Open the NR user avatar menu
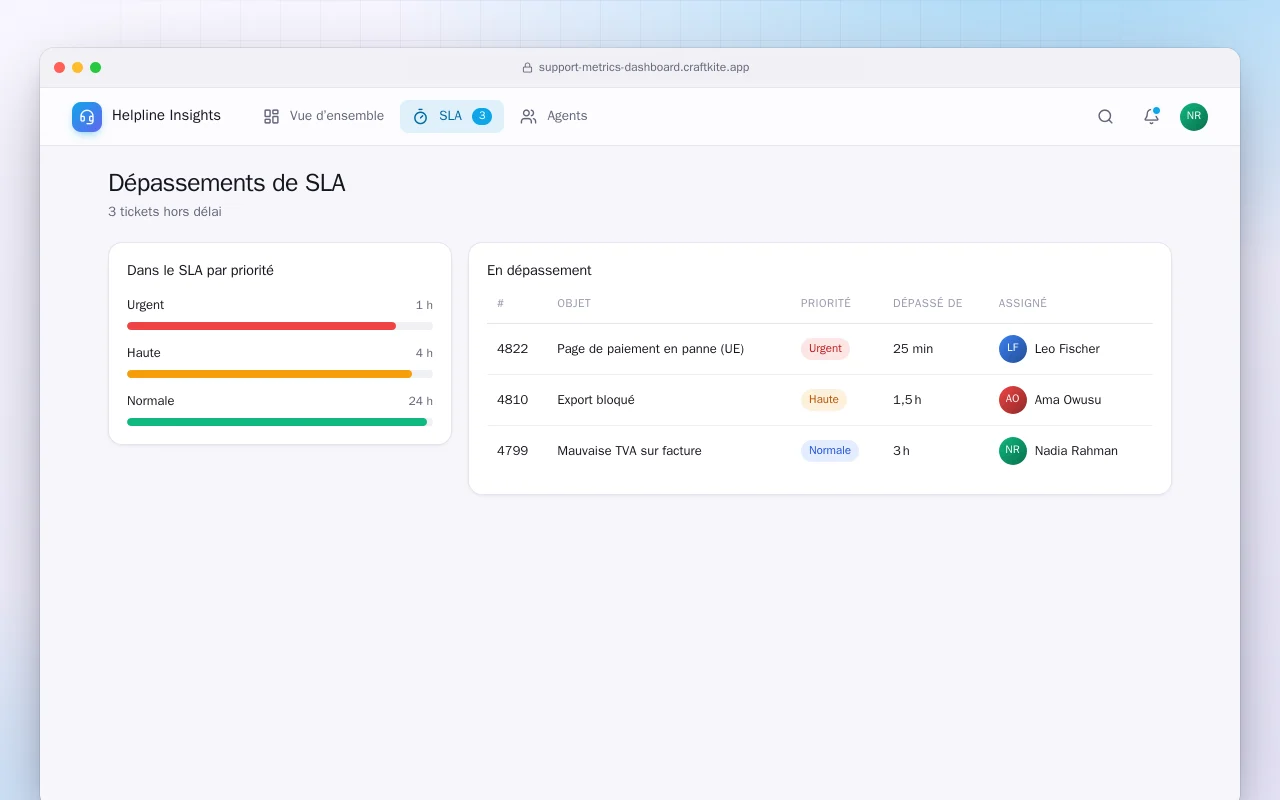1280x800 pixels. [x=1193, y=117]
